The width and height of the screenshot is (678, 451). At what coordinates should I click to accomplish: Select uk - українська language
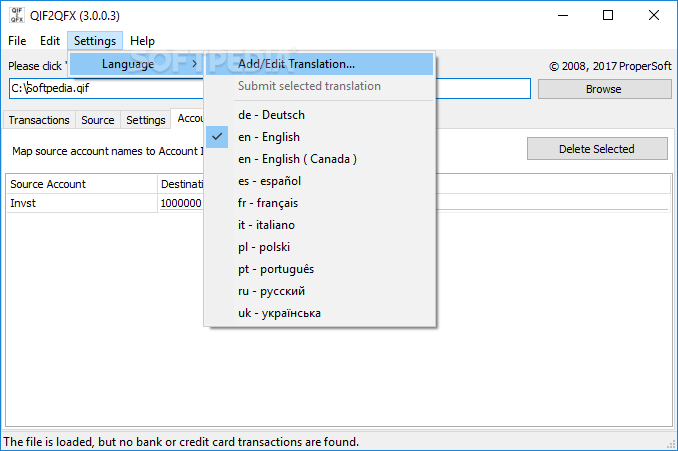click(320, 313)
